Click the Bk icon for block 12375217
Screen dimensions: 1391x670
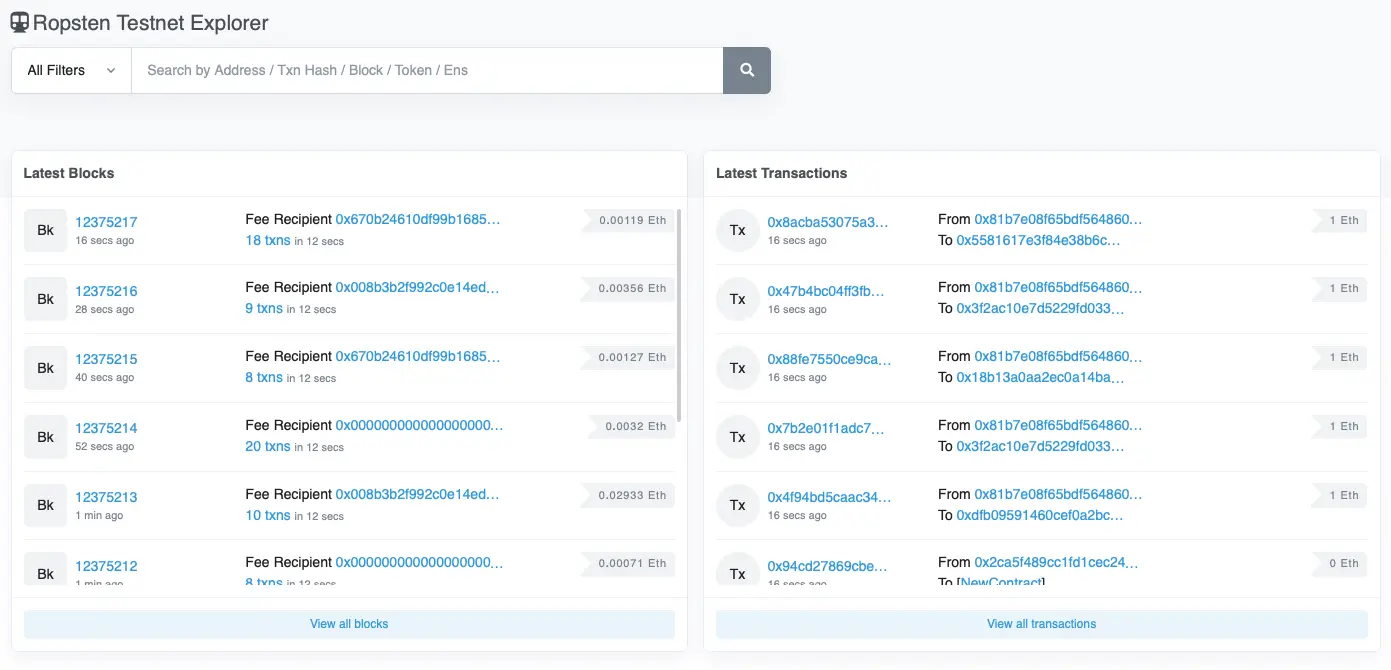45,230
